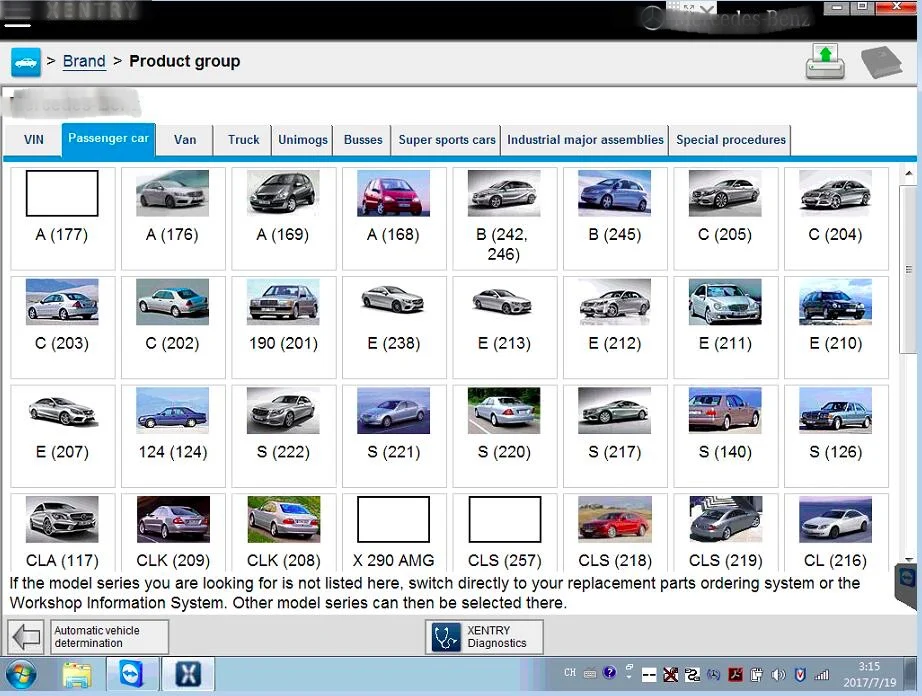
Task: Launch XENTRY Diagnostics button
Action: click(x=484, y=637)
